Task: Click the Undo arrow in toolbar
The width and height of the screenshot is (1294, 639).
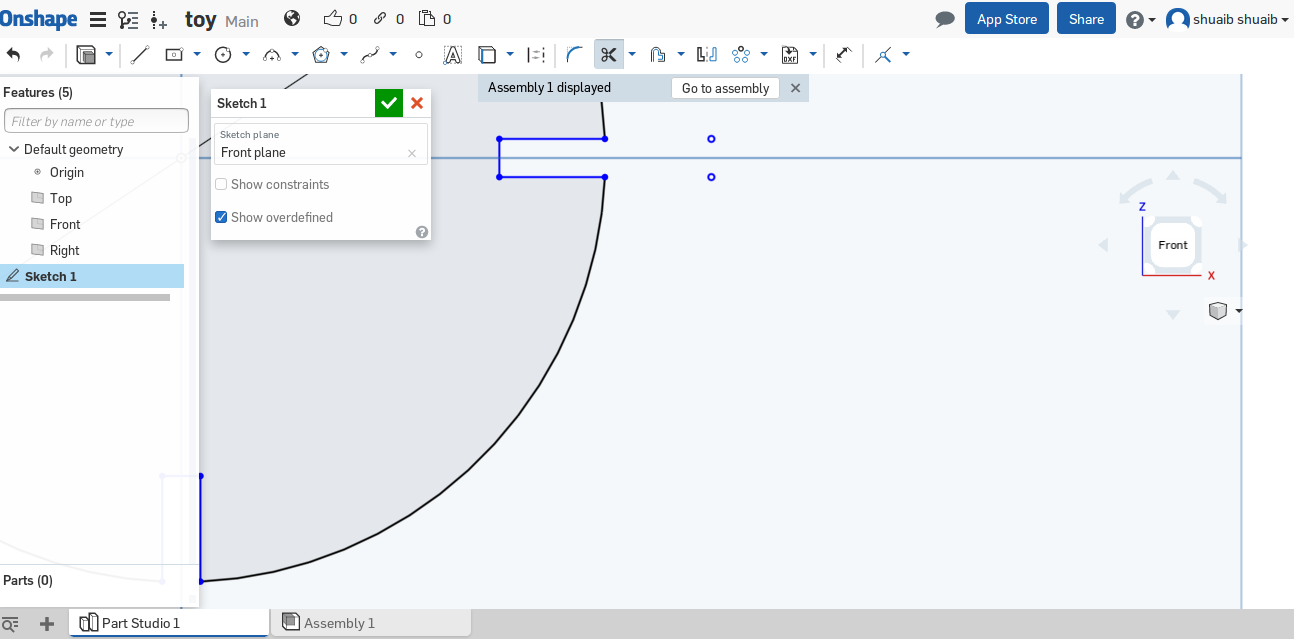Action: pos(14,54)
